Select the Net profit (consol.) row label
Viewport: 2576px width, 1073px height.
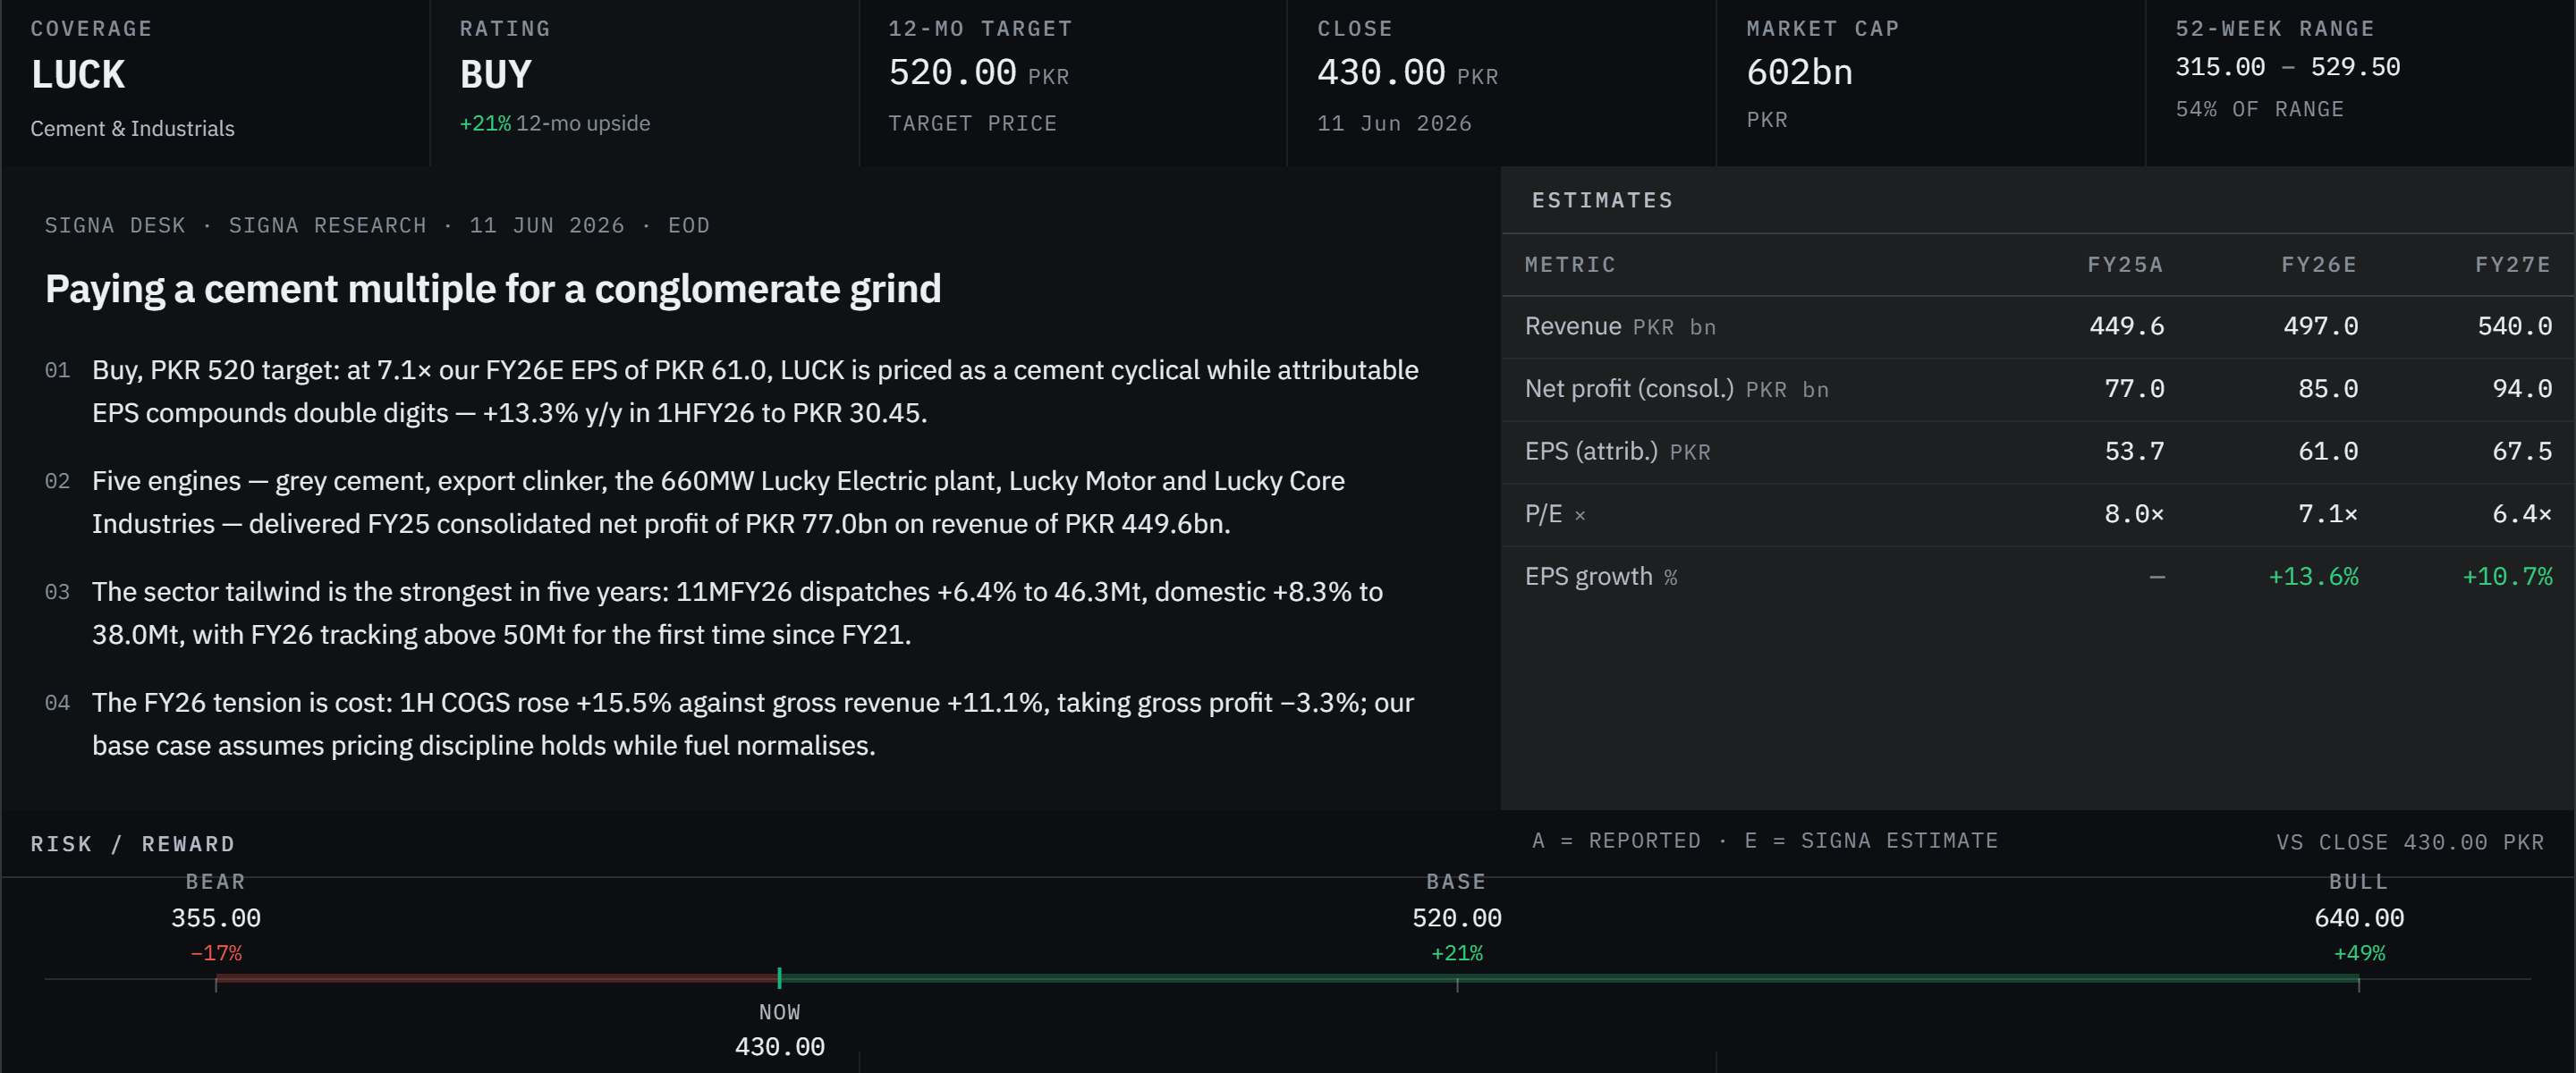pos(1677,389)
